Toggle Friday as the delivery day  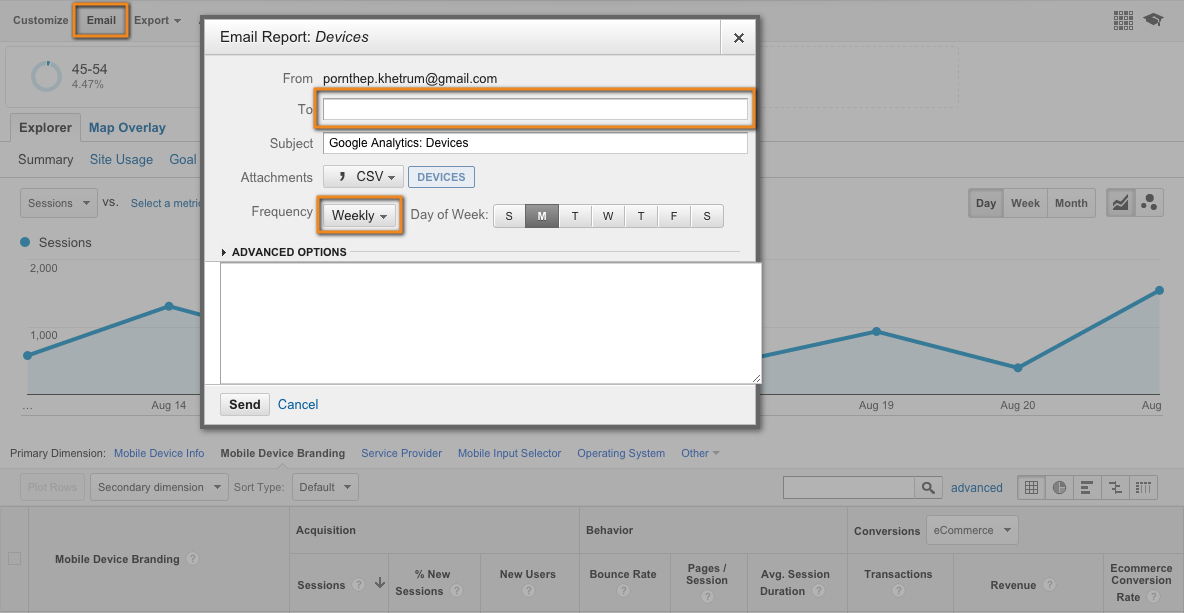pyautogui.click(x=674, y=216)
